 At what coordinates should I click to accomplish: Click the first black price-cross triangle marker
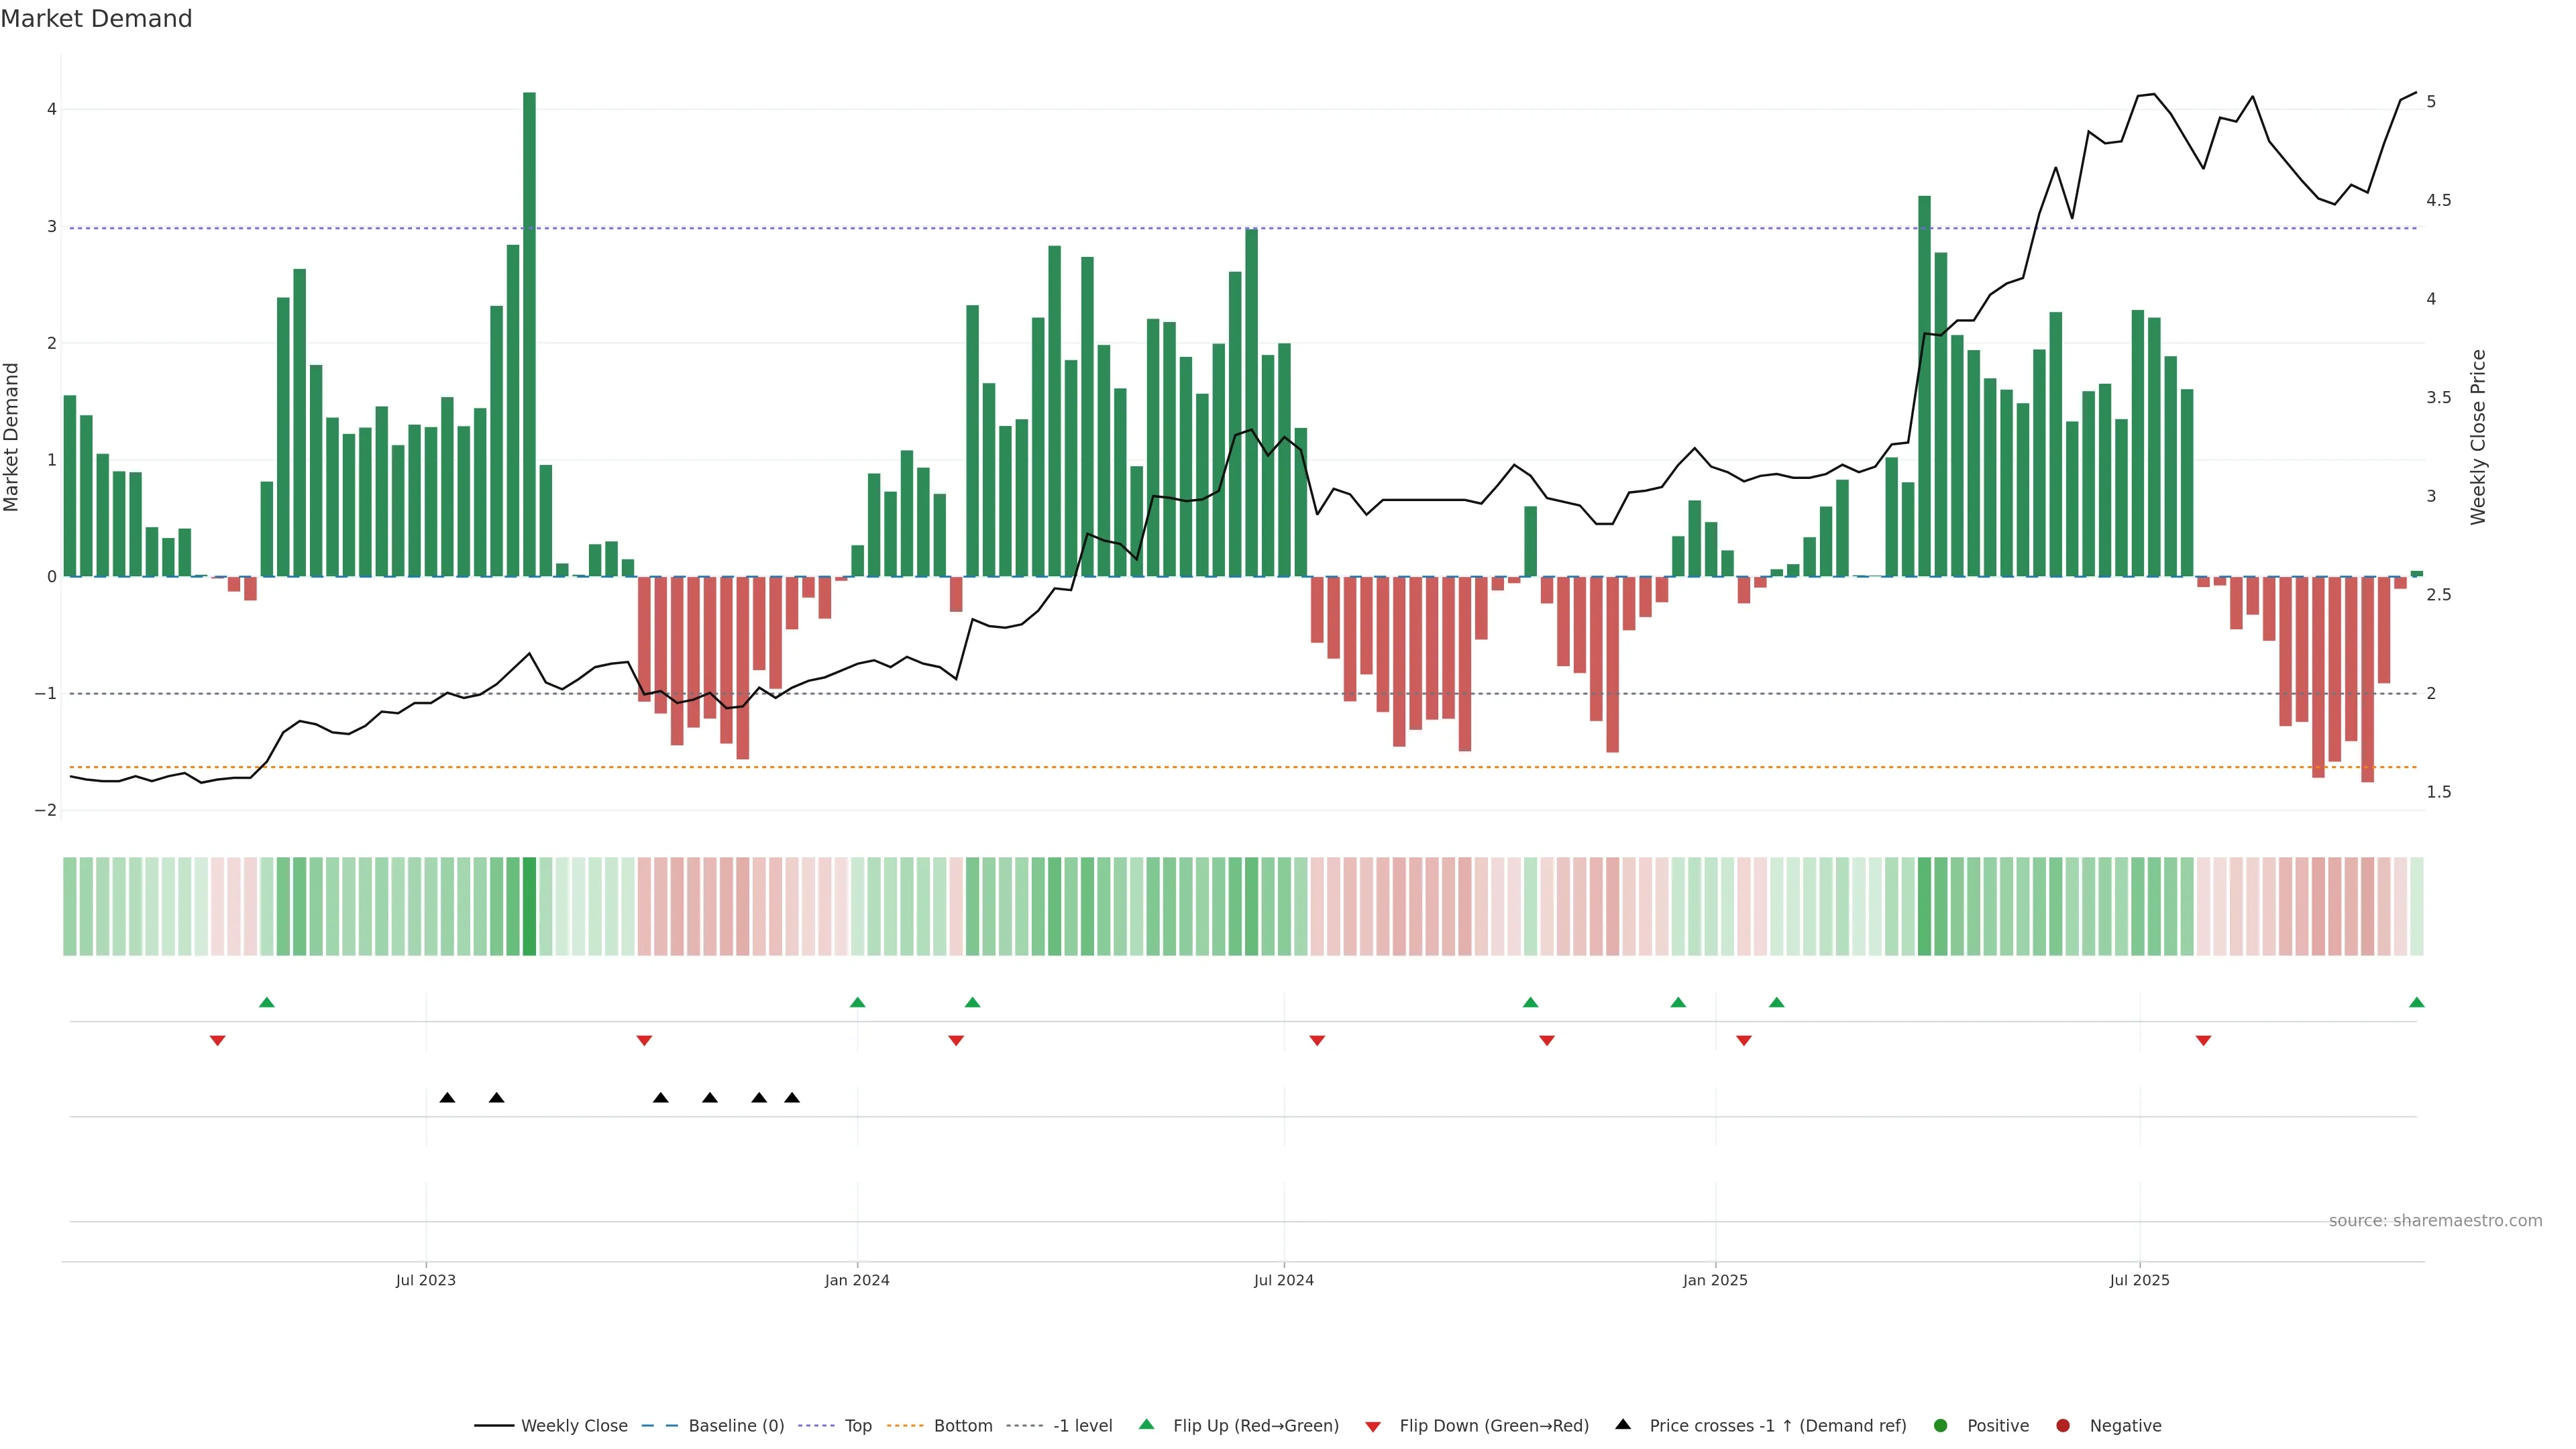pos(447,1098)
